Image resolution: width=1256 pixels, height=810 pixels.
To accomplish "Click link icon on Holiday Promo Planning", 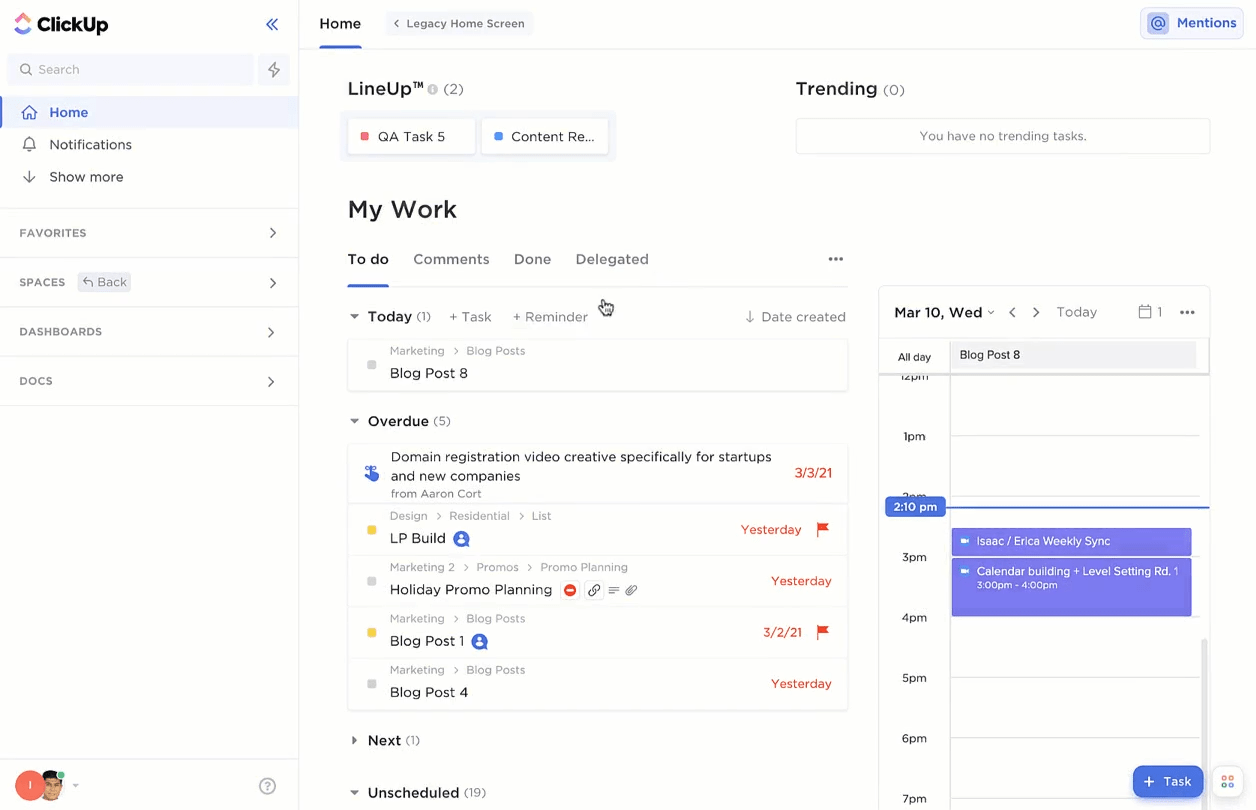I will click(594, 590).
